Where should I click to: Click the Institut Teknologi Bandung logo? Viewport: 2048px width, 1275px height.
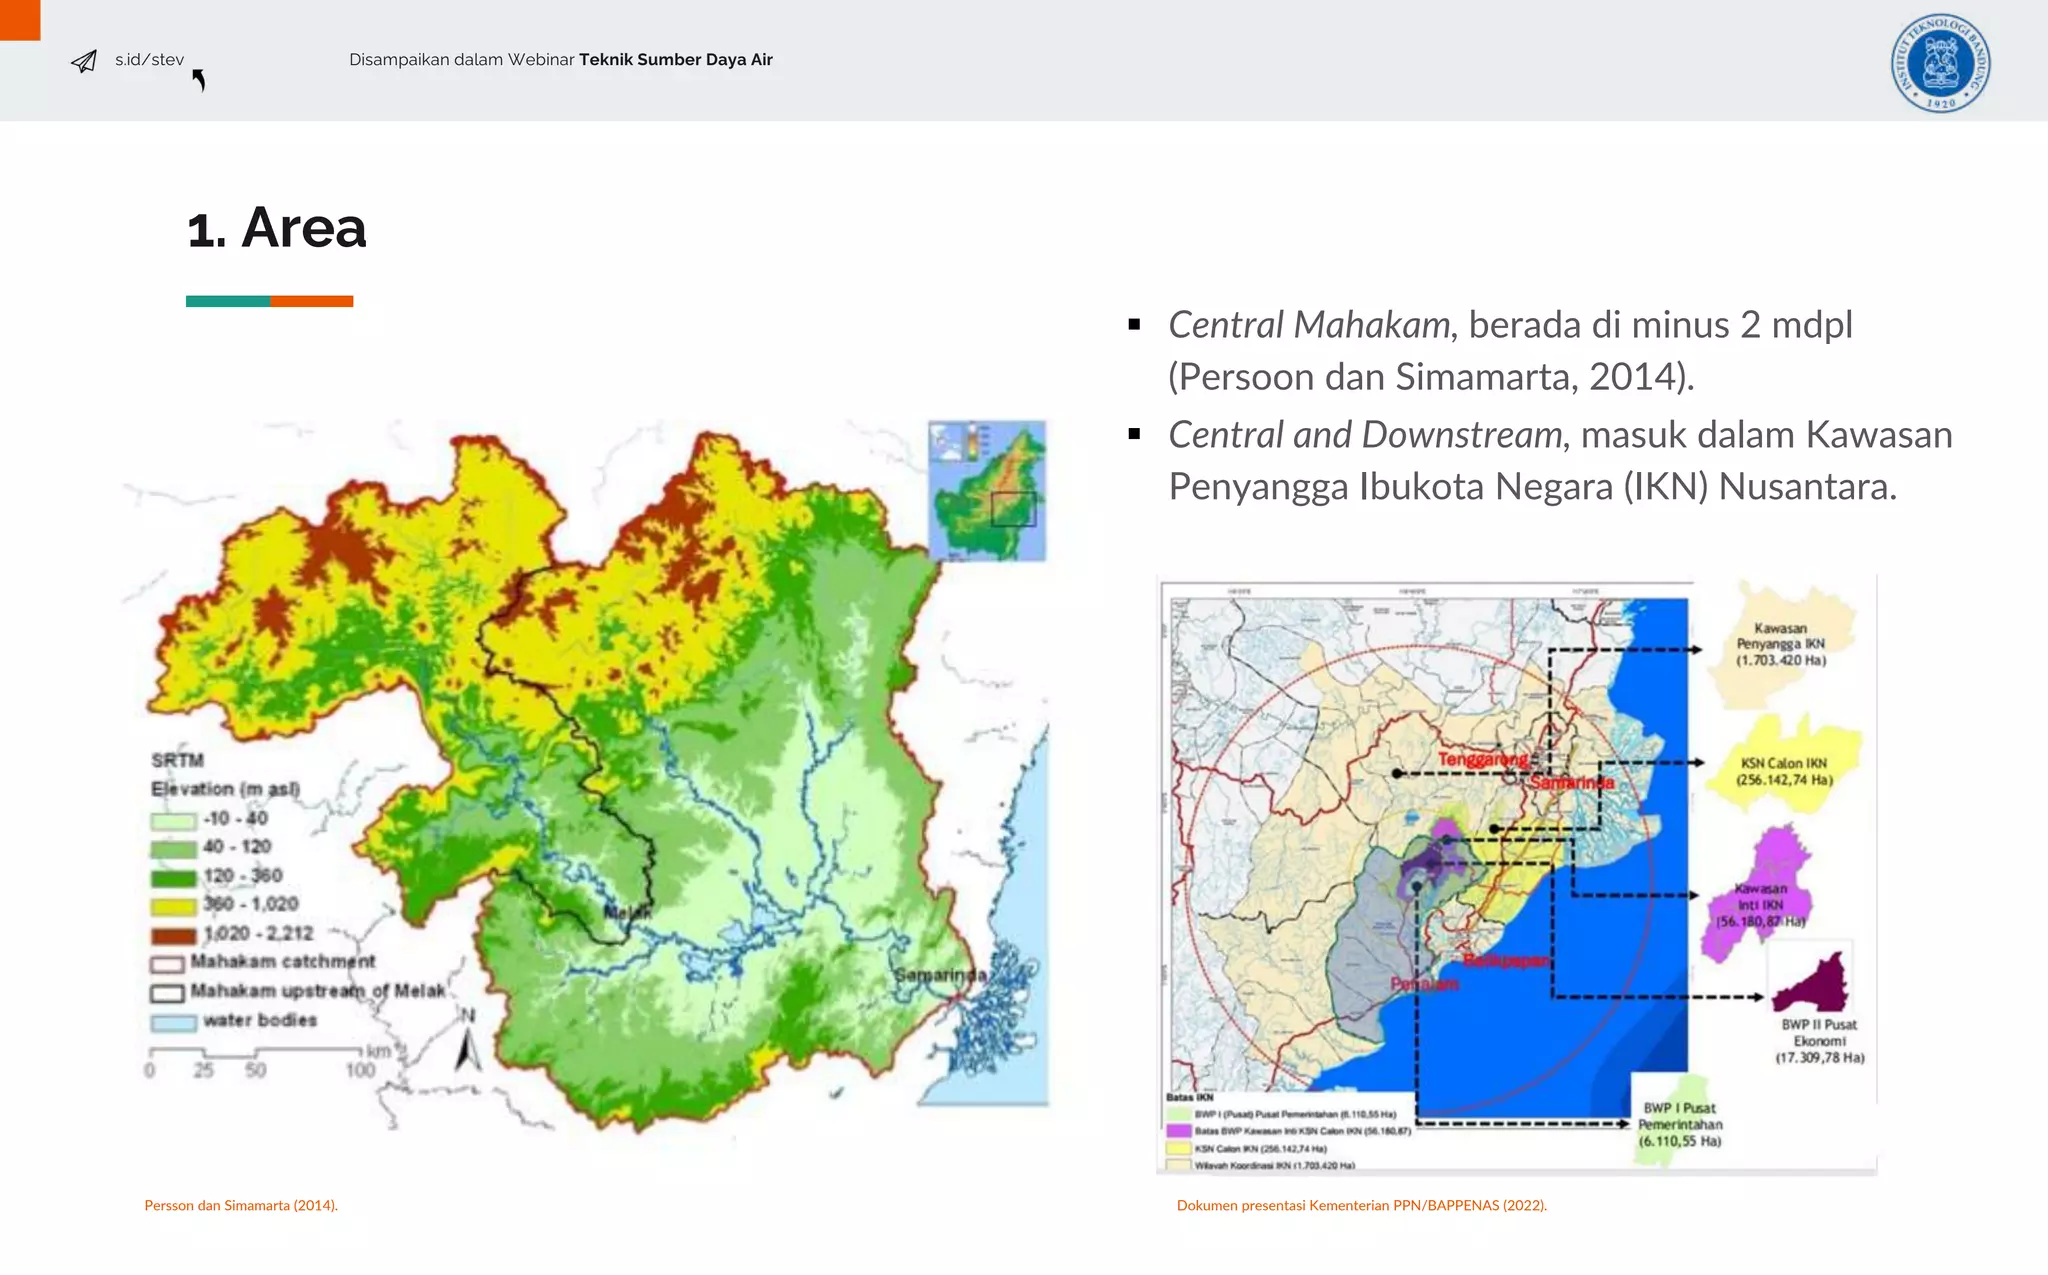pos(1940,63)
